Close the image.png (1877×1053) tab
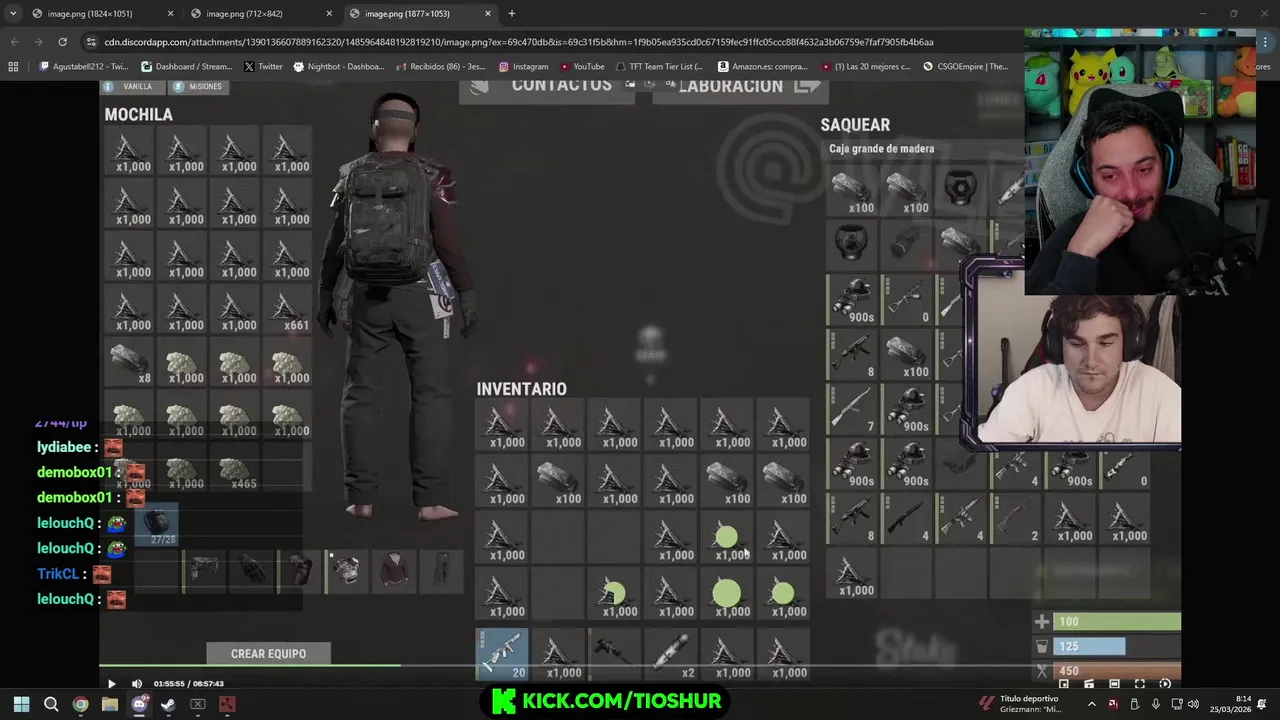Screen dimensions: 1280x720 pos(488,13)
